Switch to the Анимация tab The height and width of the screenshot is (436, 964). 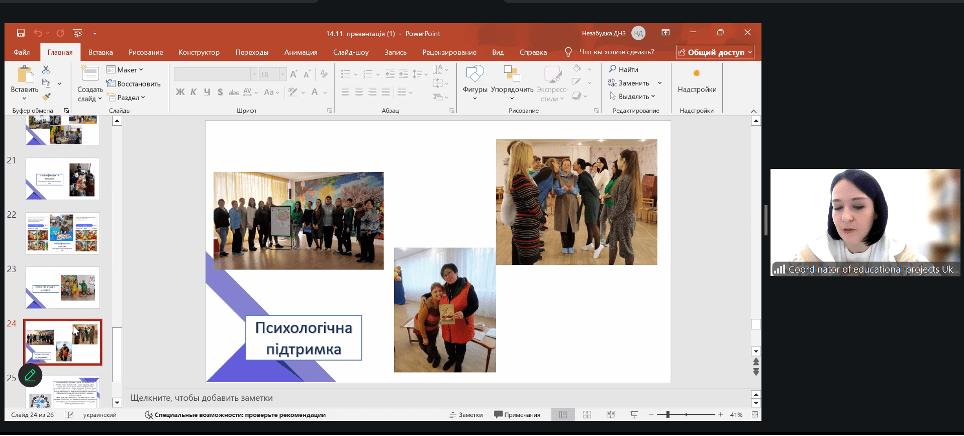point(300,52)
